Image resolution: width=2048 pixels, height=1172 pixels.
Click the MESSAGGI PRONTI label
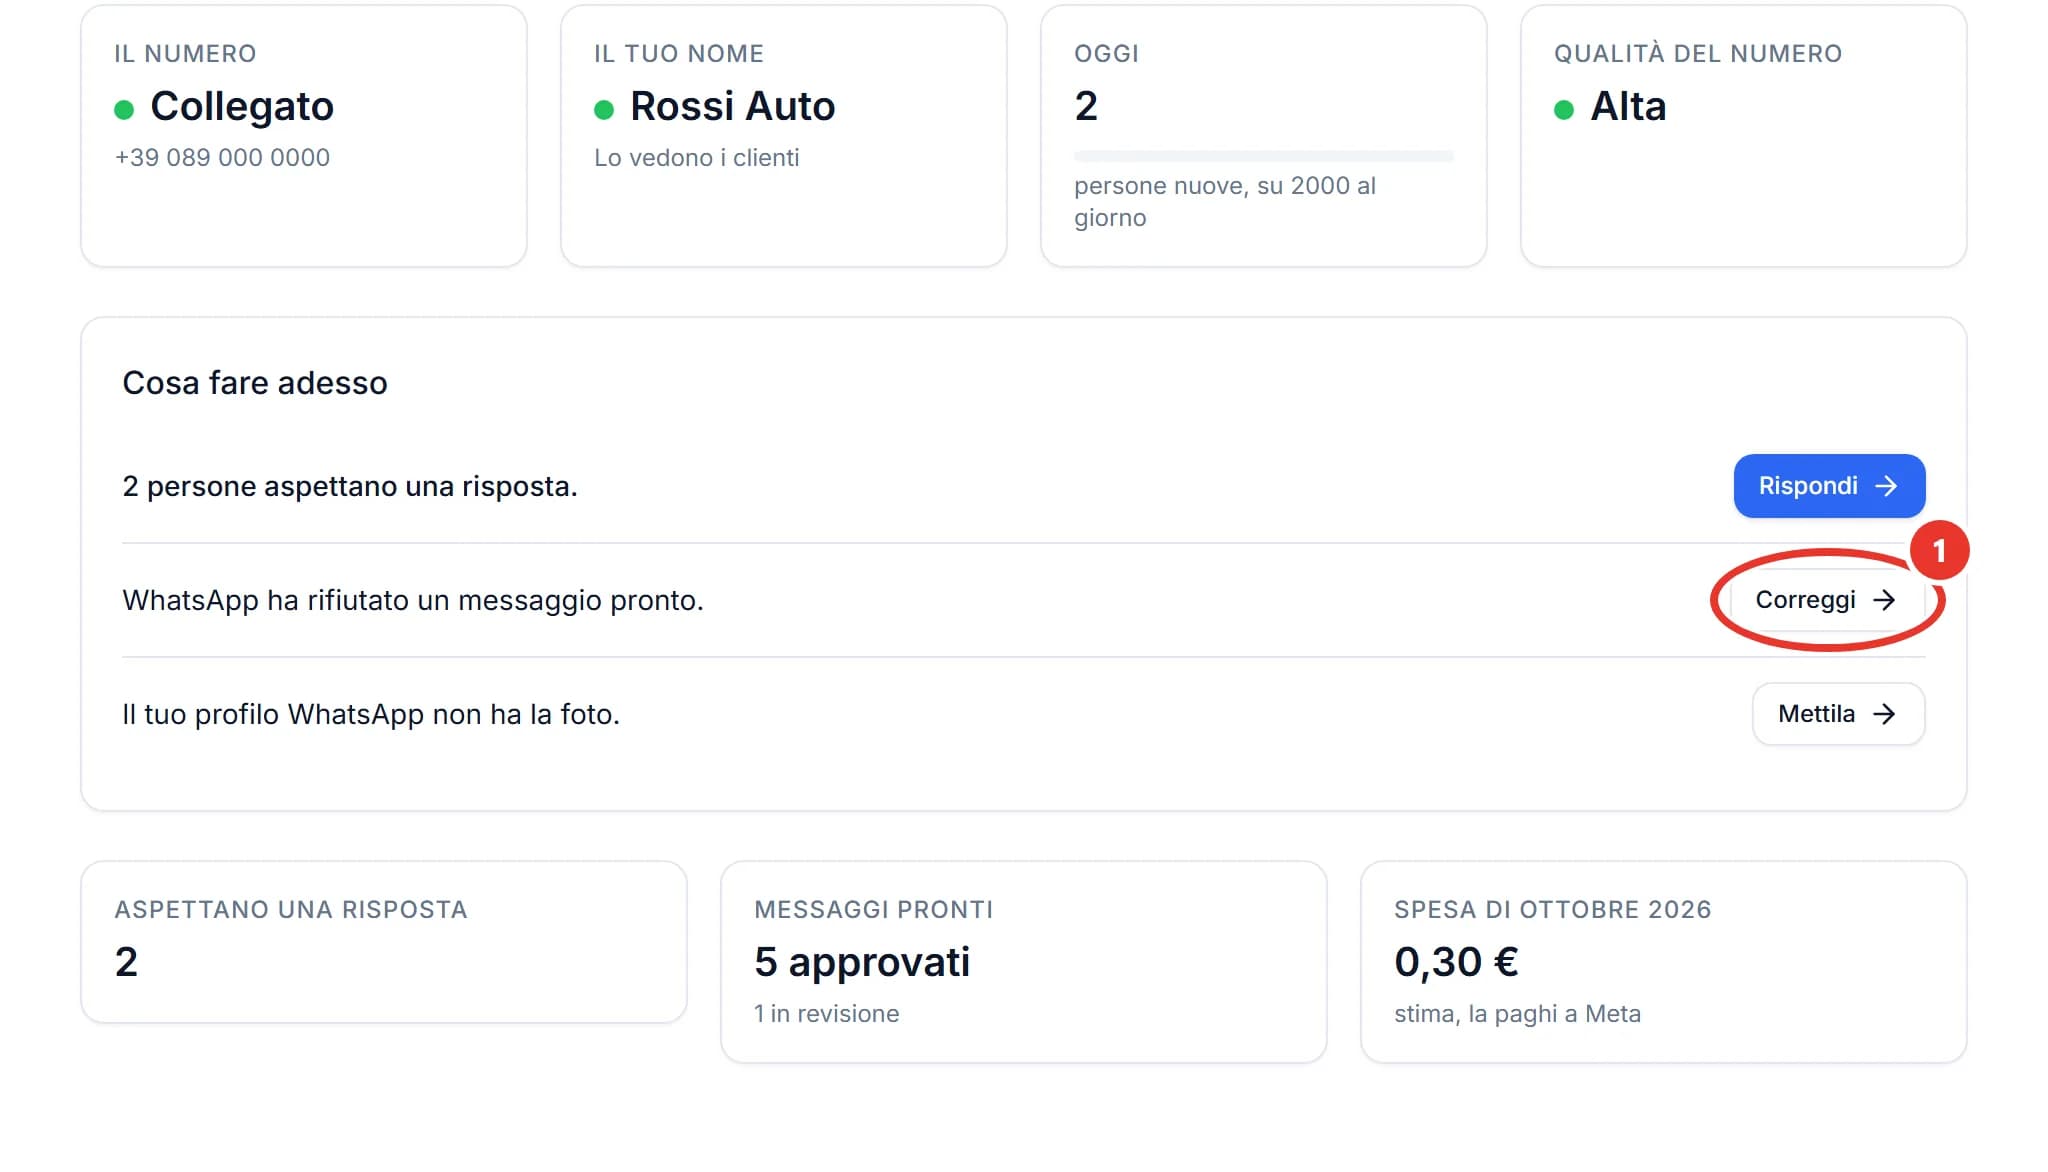pyautogui.click(x=874, y=910)
